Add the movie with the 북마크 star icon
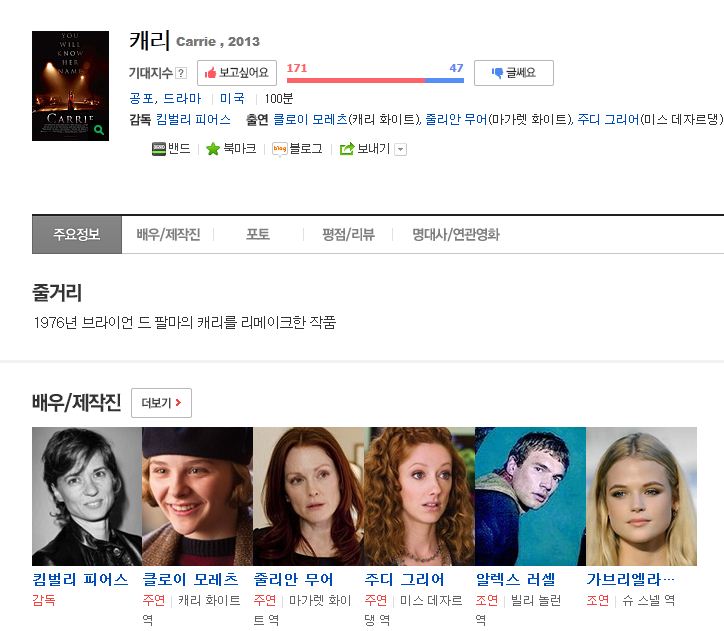This screenshot has height=631, width=724. (x=212, y=149)
